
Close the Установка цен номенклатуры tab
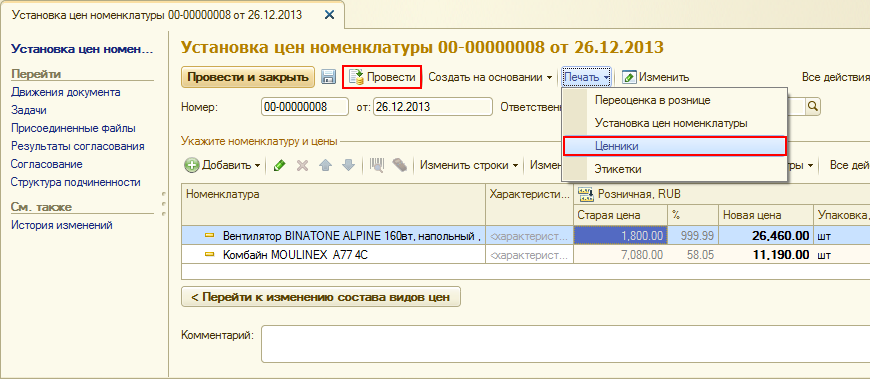329,15
